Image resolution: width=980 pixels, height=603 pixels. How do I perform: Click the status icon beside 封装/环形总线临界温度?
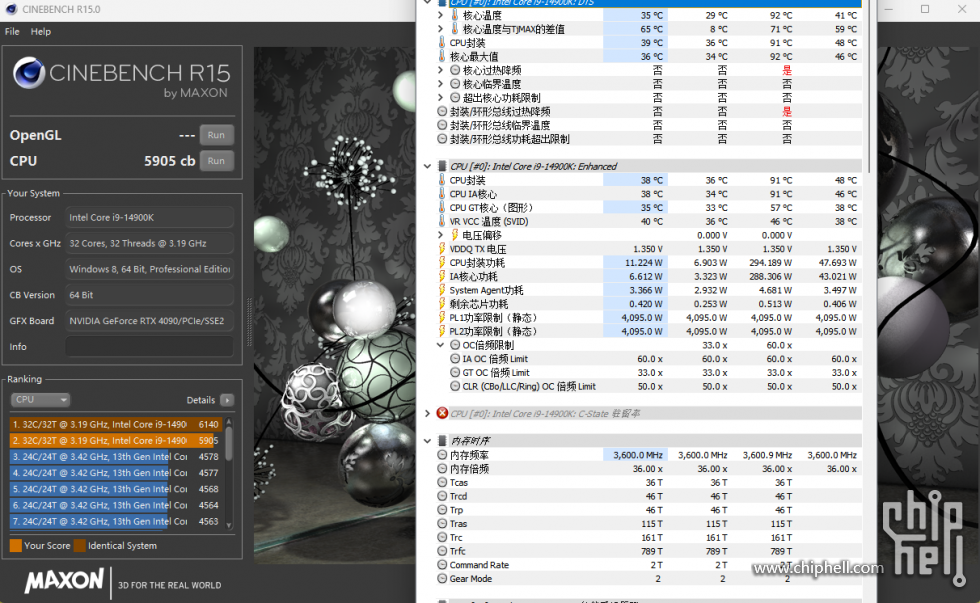(x=442, y=125)
